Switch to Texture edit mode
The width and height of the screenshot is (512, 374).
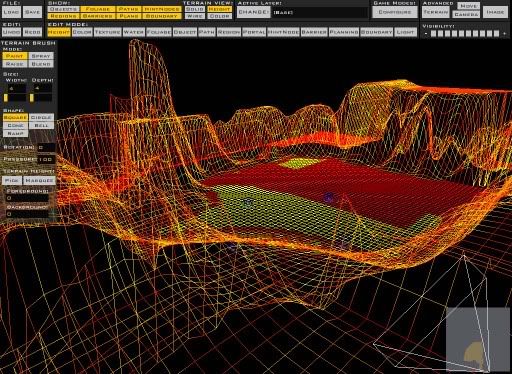(x=107, y=32)
